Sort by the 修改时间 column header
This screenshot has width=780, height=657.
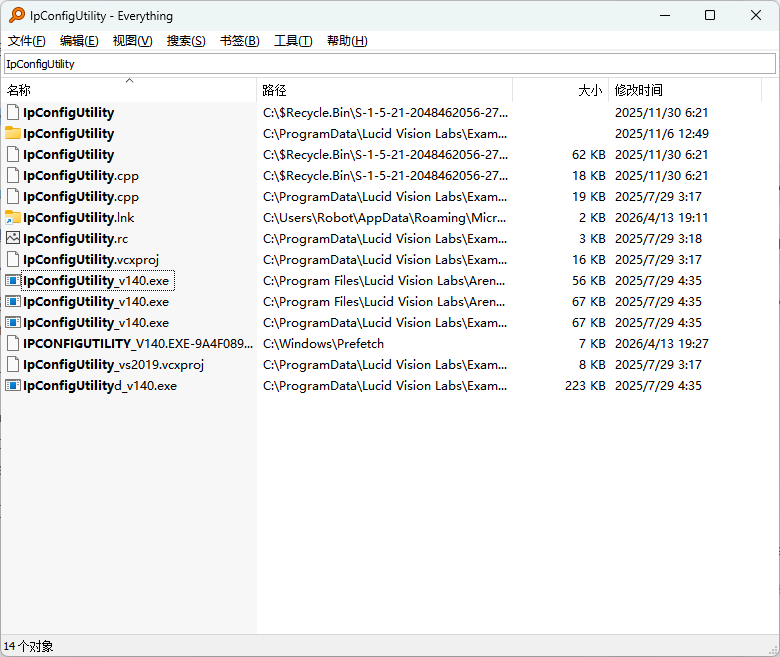[685, 90]
